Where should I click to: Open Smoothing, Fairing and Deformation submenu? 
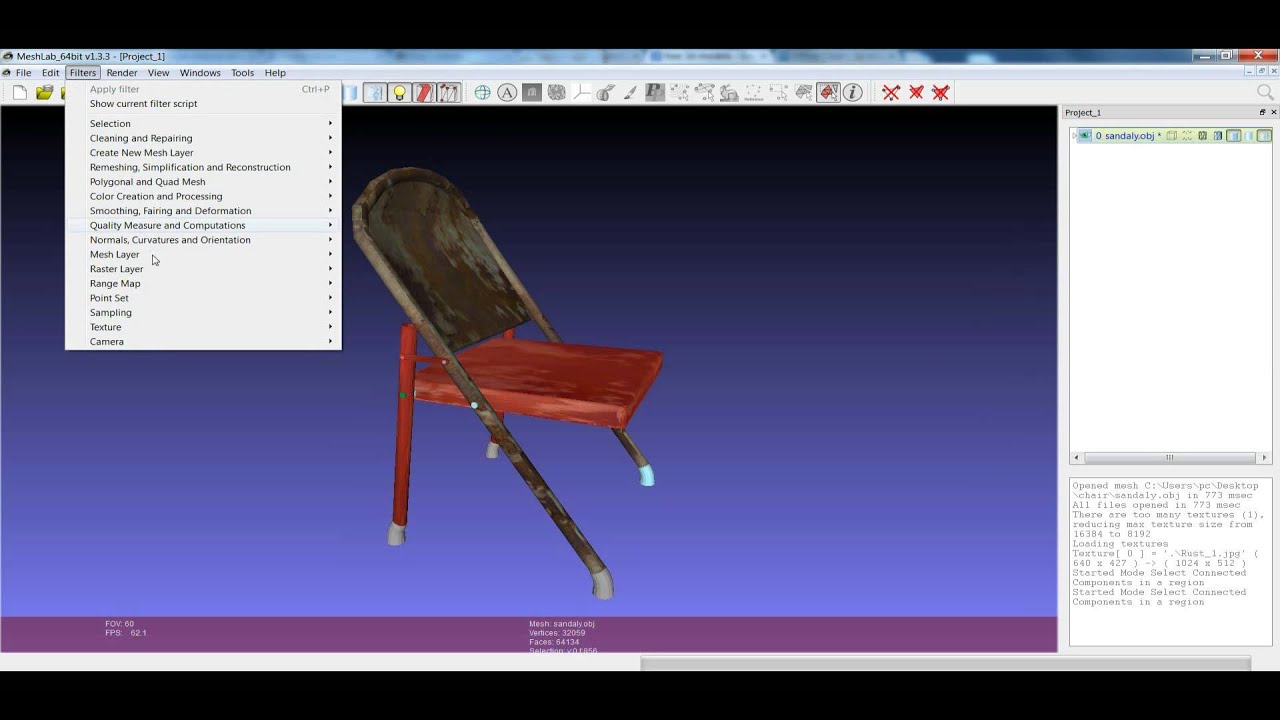click(x=203, y=210)
